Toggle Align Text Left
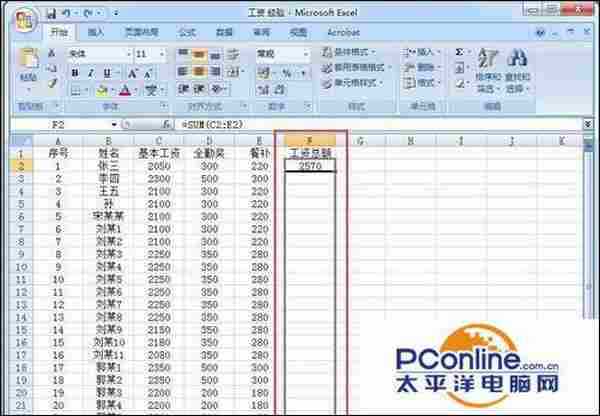Screen dimensions: 600x416 pos(183,72)
